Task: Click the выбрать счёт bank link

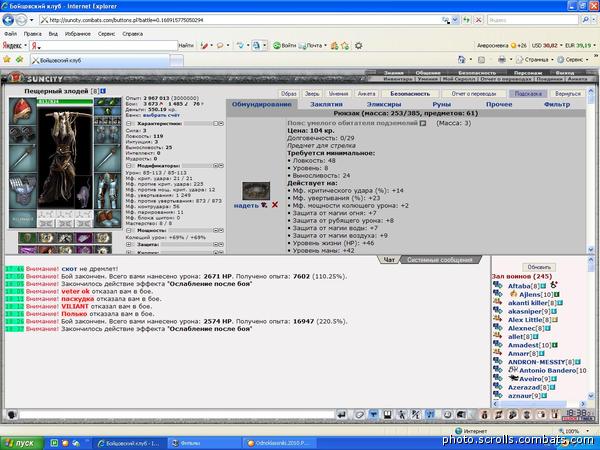Action: (x=161, y=115)
